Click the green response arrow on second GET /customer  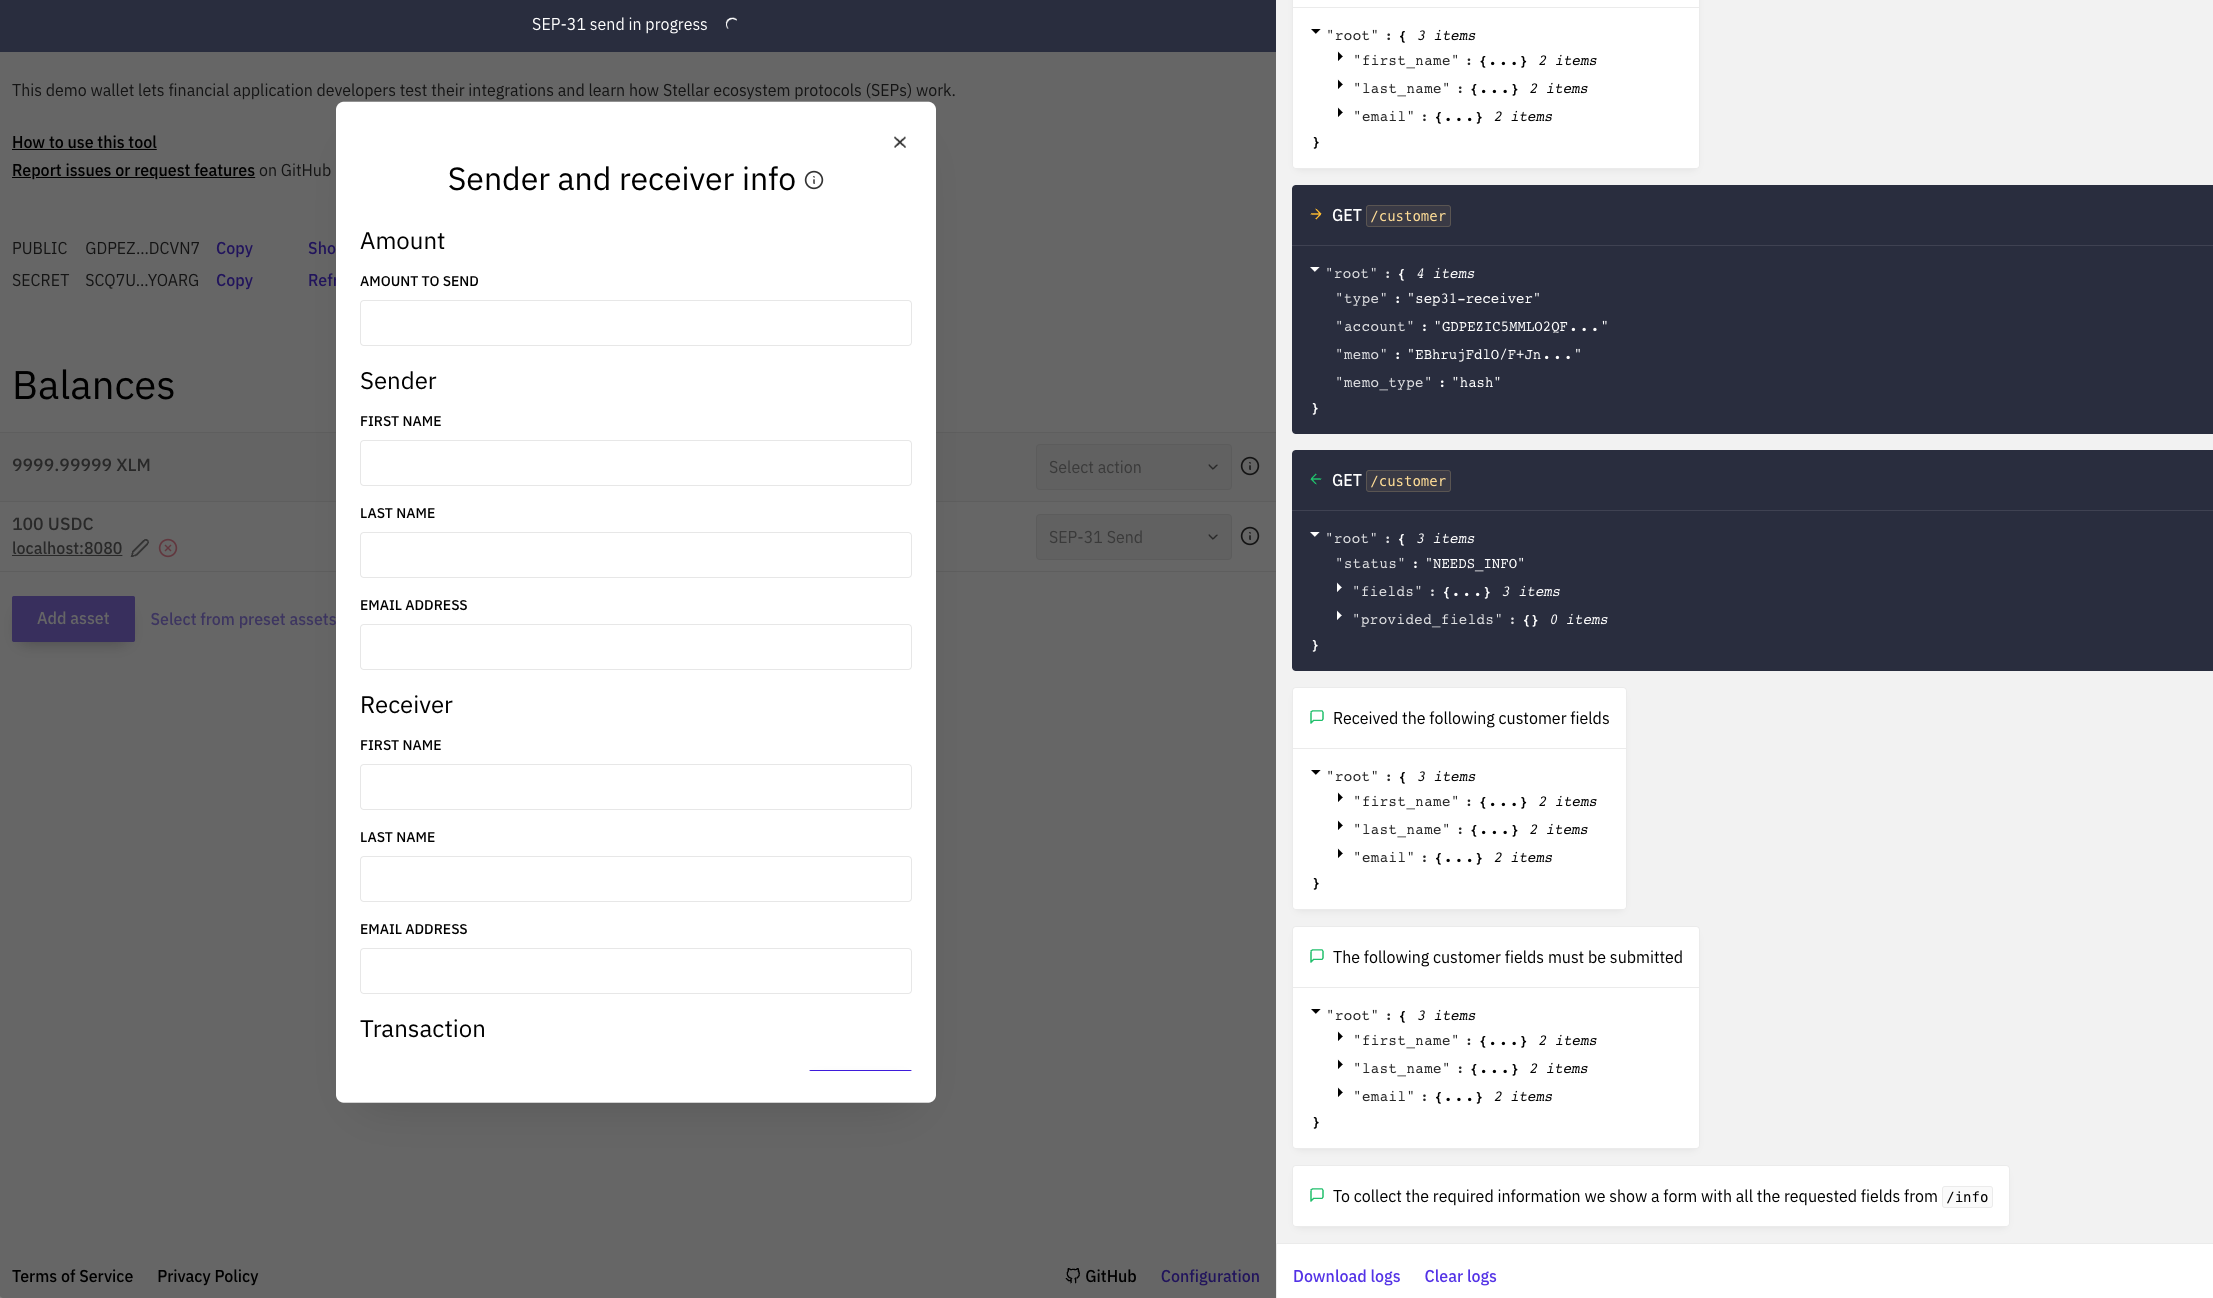pos(1316,480)
